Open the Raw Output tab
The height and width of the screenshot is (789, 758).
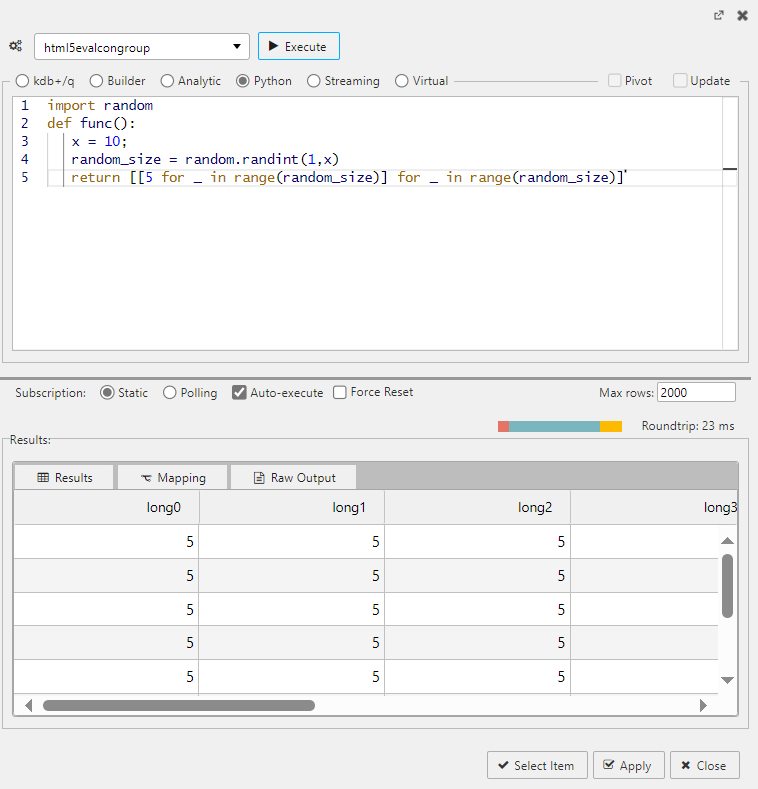pyautogui.click(x=293, y=477)
